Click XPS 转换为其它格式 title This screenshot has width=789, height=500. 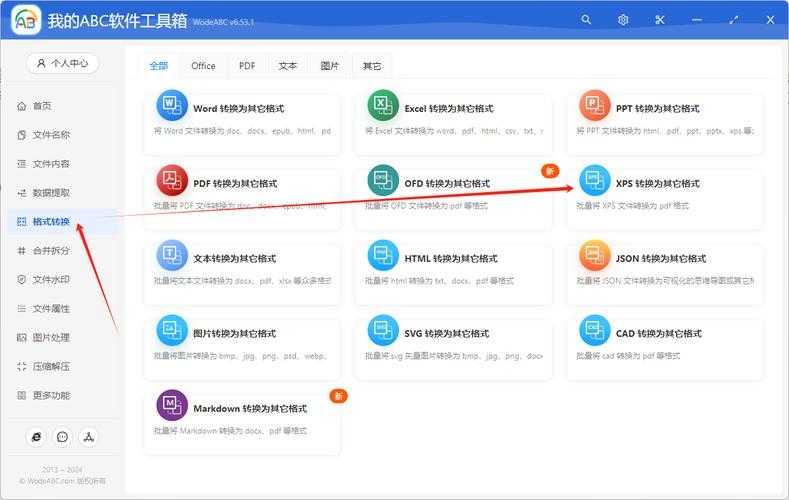click(658, 184)
